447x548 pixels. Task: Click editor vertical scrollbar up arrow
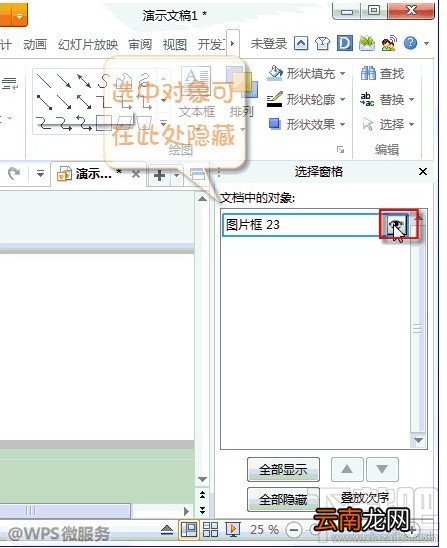tap(202, 199)
